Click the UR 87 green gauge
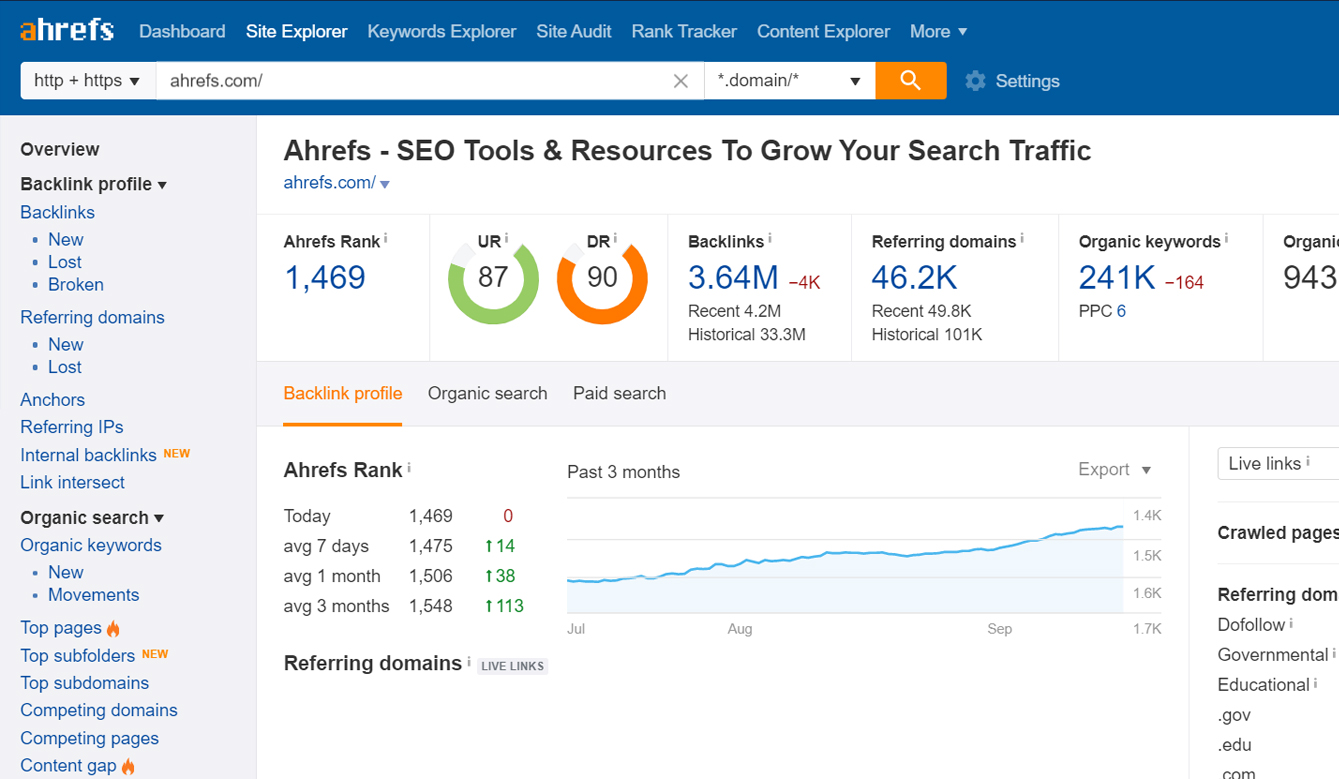The width and height of the screenshot is (1339, 779). pos(493,279)
